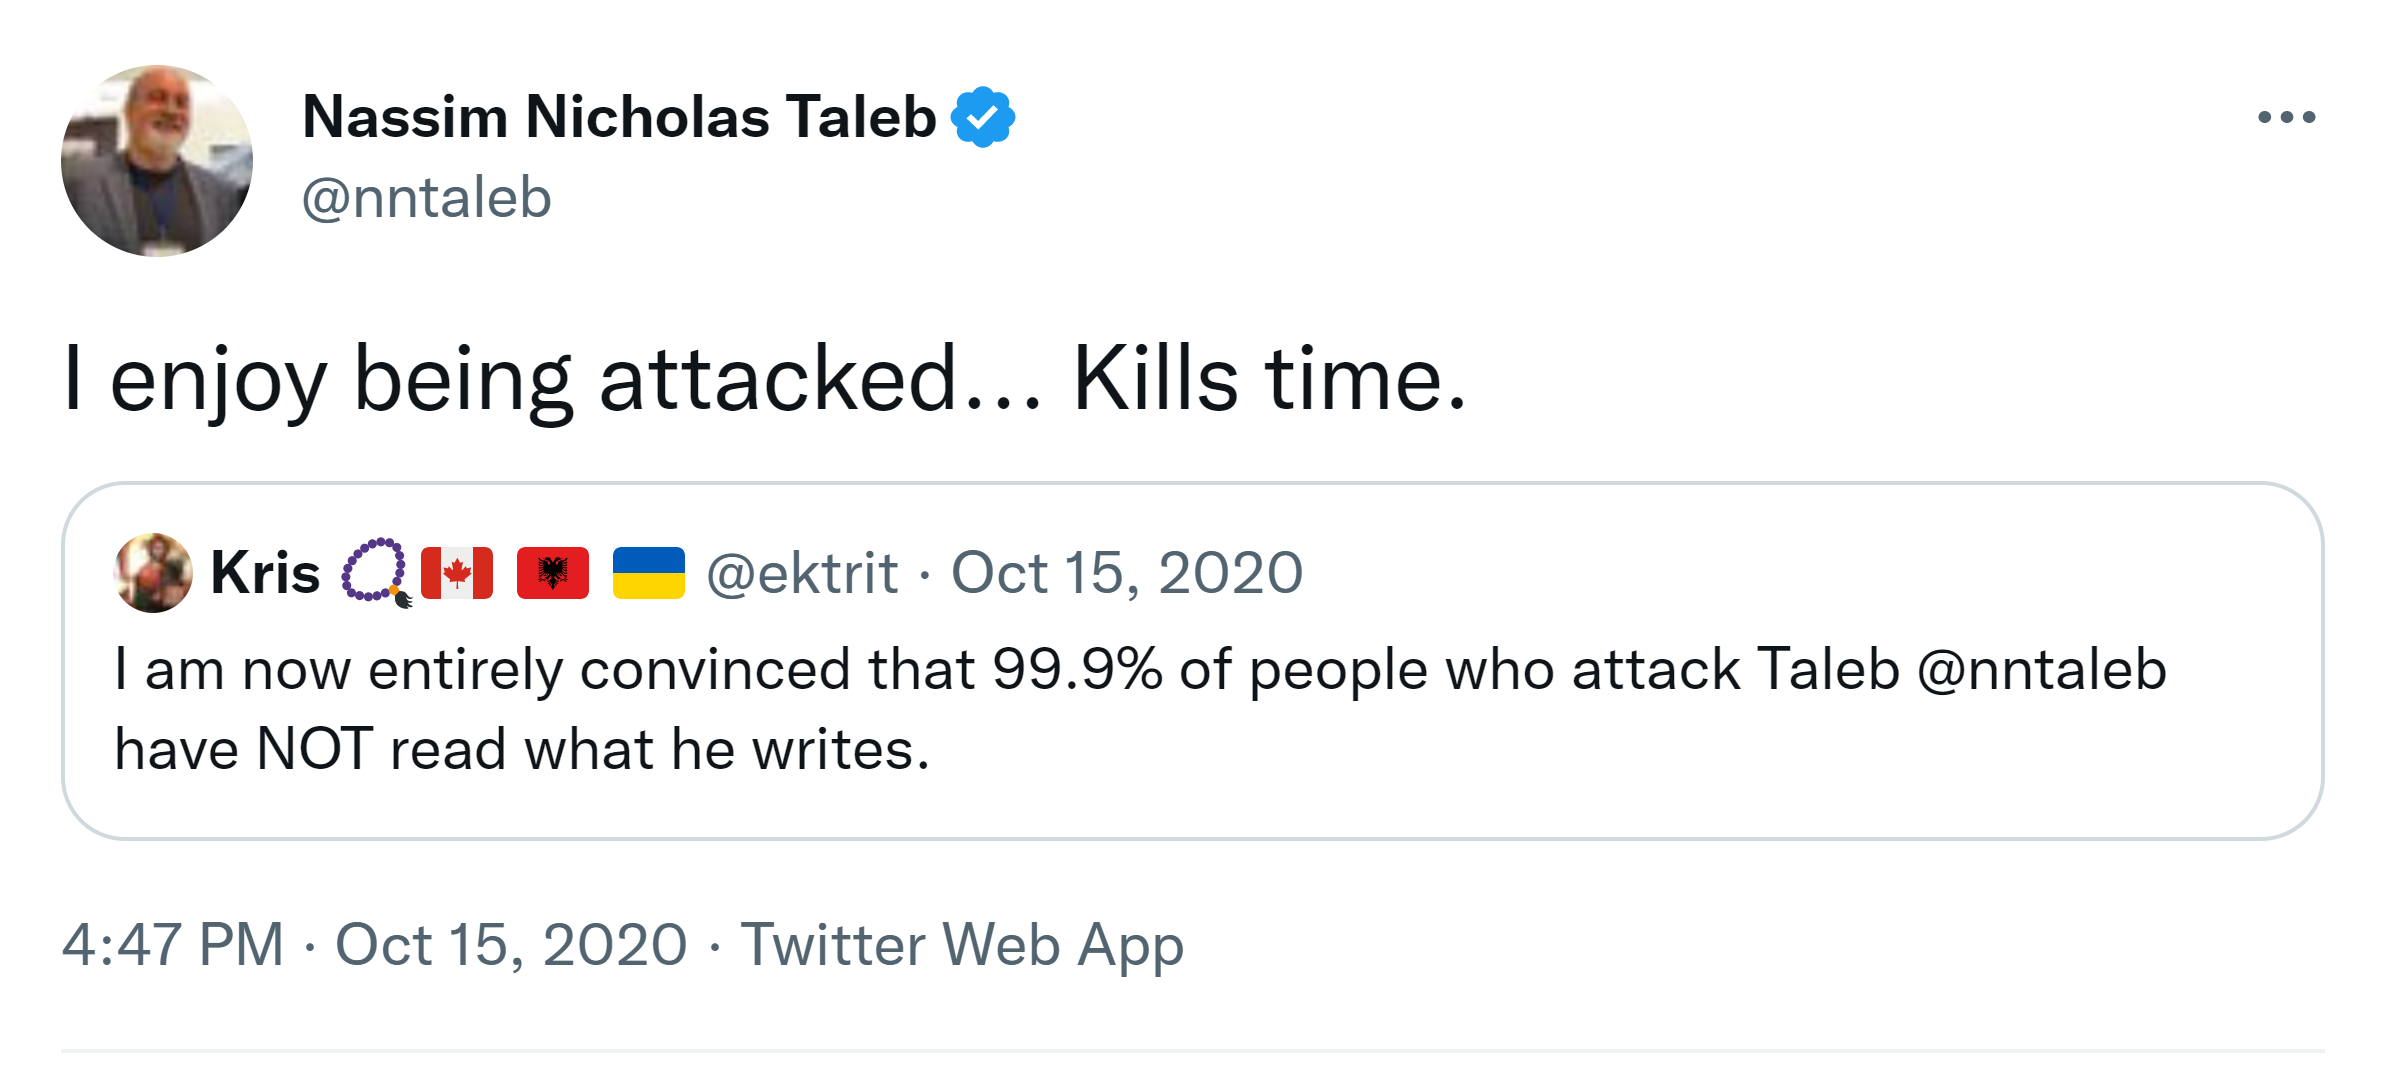This screenshot has width=2381, height=1084.
Task: Open the @ektrit handle
Action: point(802,573)
